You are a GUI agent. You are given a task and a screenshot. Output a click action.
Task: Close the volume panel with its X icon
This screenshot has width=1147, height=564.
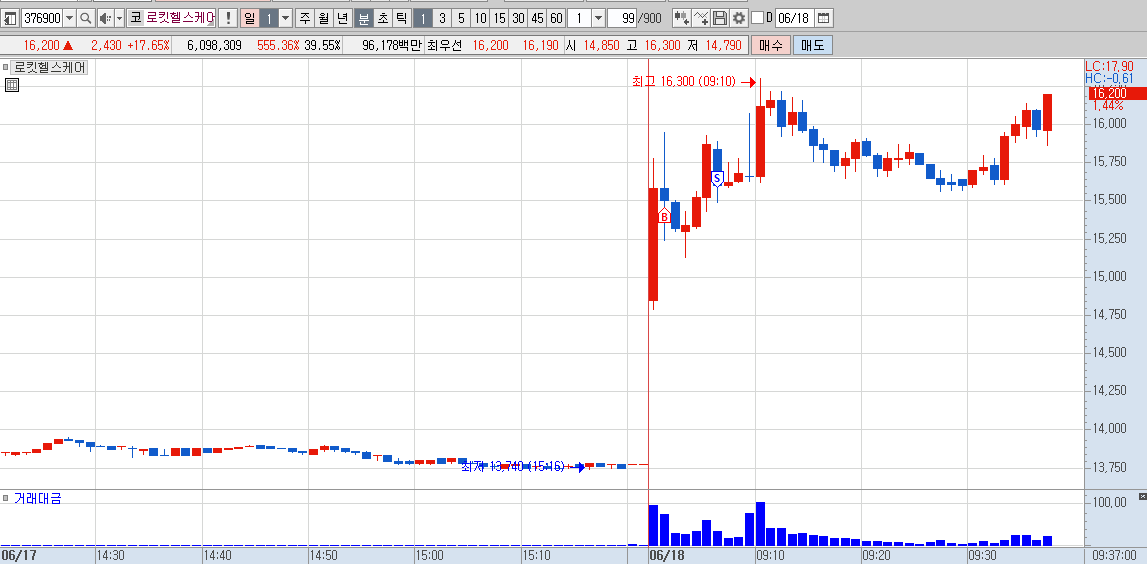pyautogui.click(x=1143, y=497)
